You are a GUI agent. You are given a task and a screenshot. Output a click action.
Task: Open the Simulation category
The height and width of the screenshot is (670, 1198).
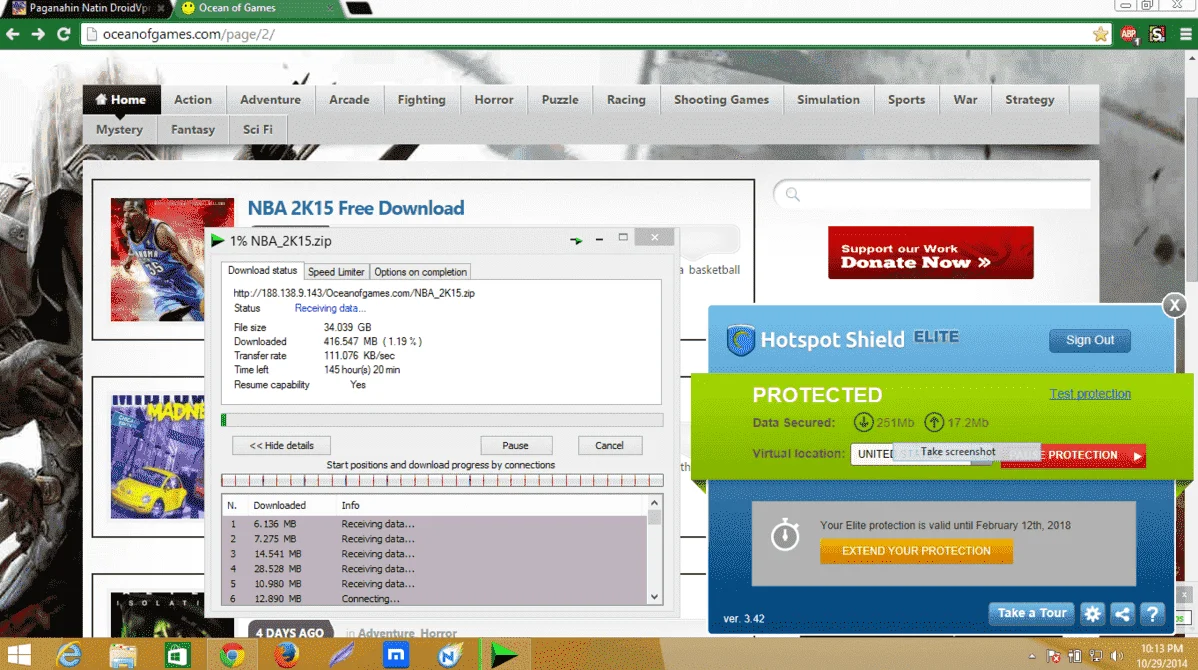pos(828,99)
